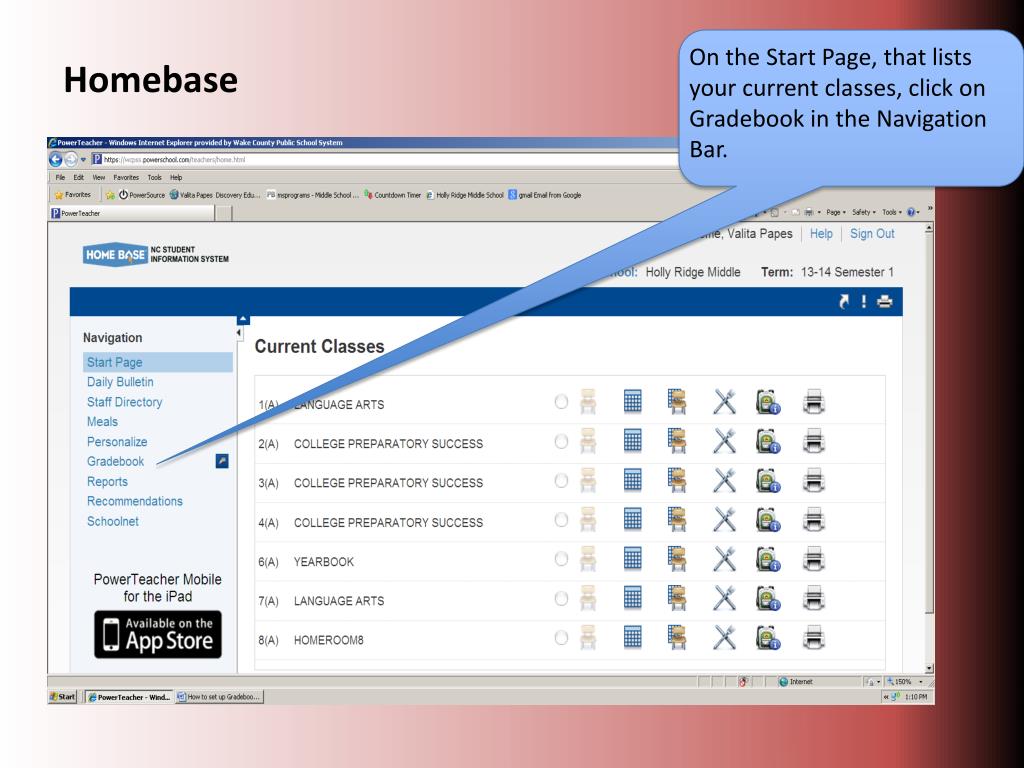Open attendance grid for 6(A) Yearbook
Viewport: 1024px width, 768px height.
[x=632, y=559]
